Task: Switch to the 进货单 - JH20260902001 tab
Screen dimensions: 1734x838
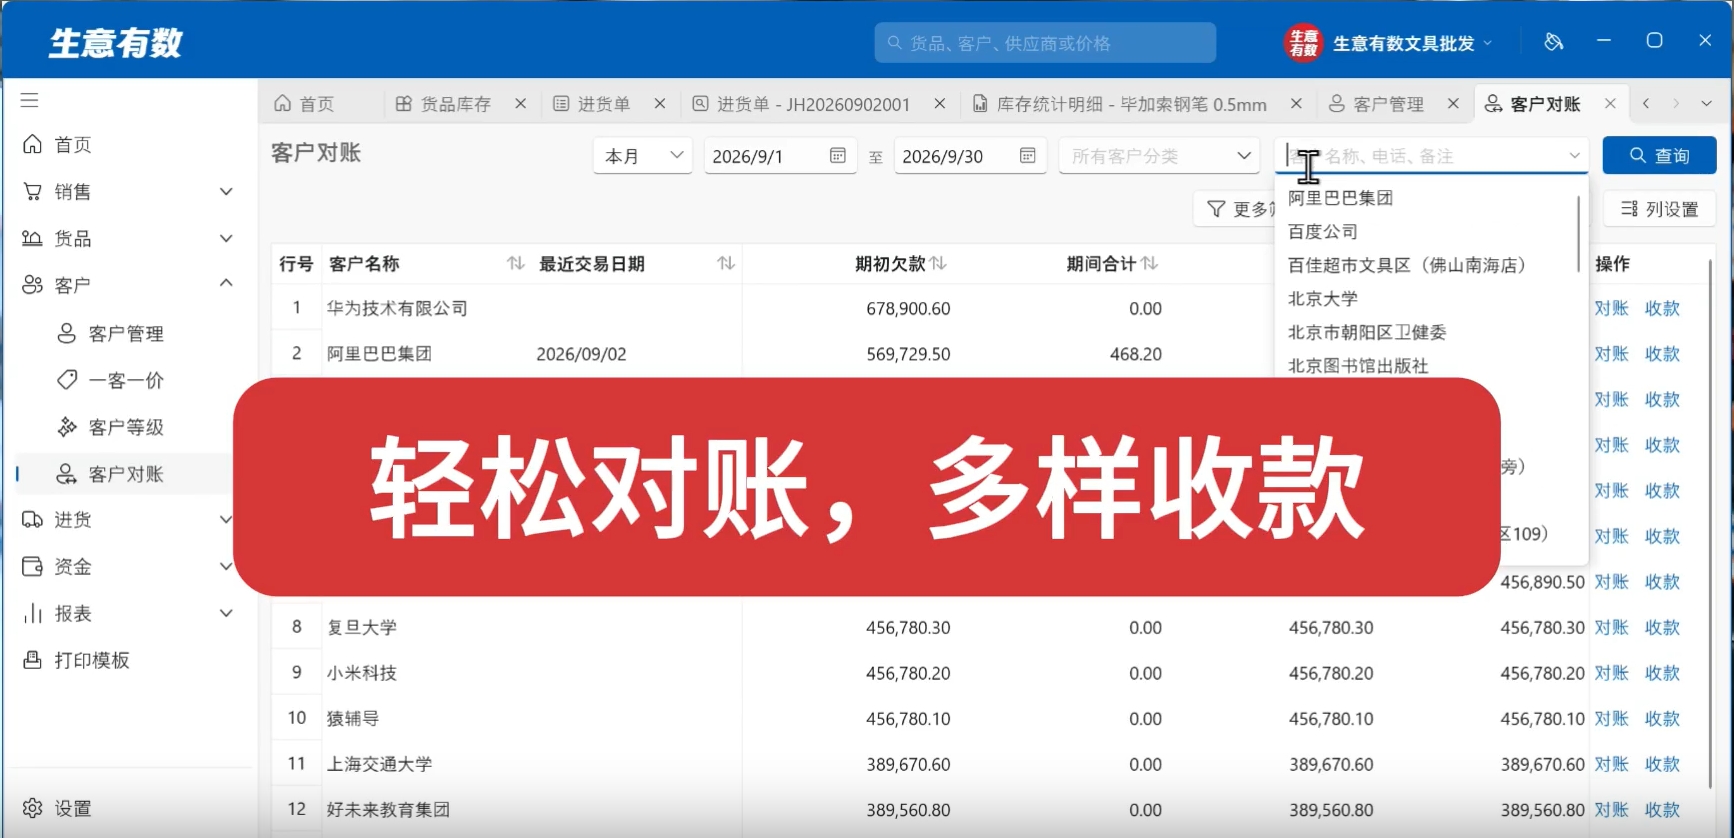Action: 801,104
